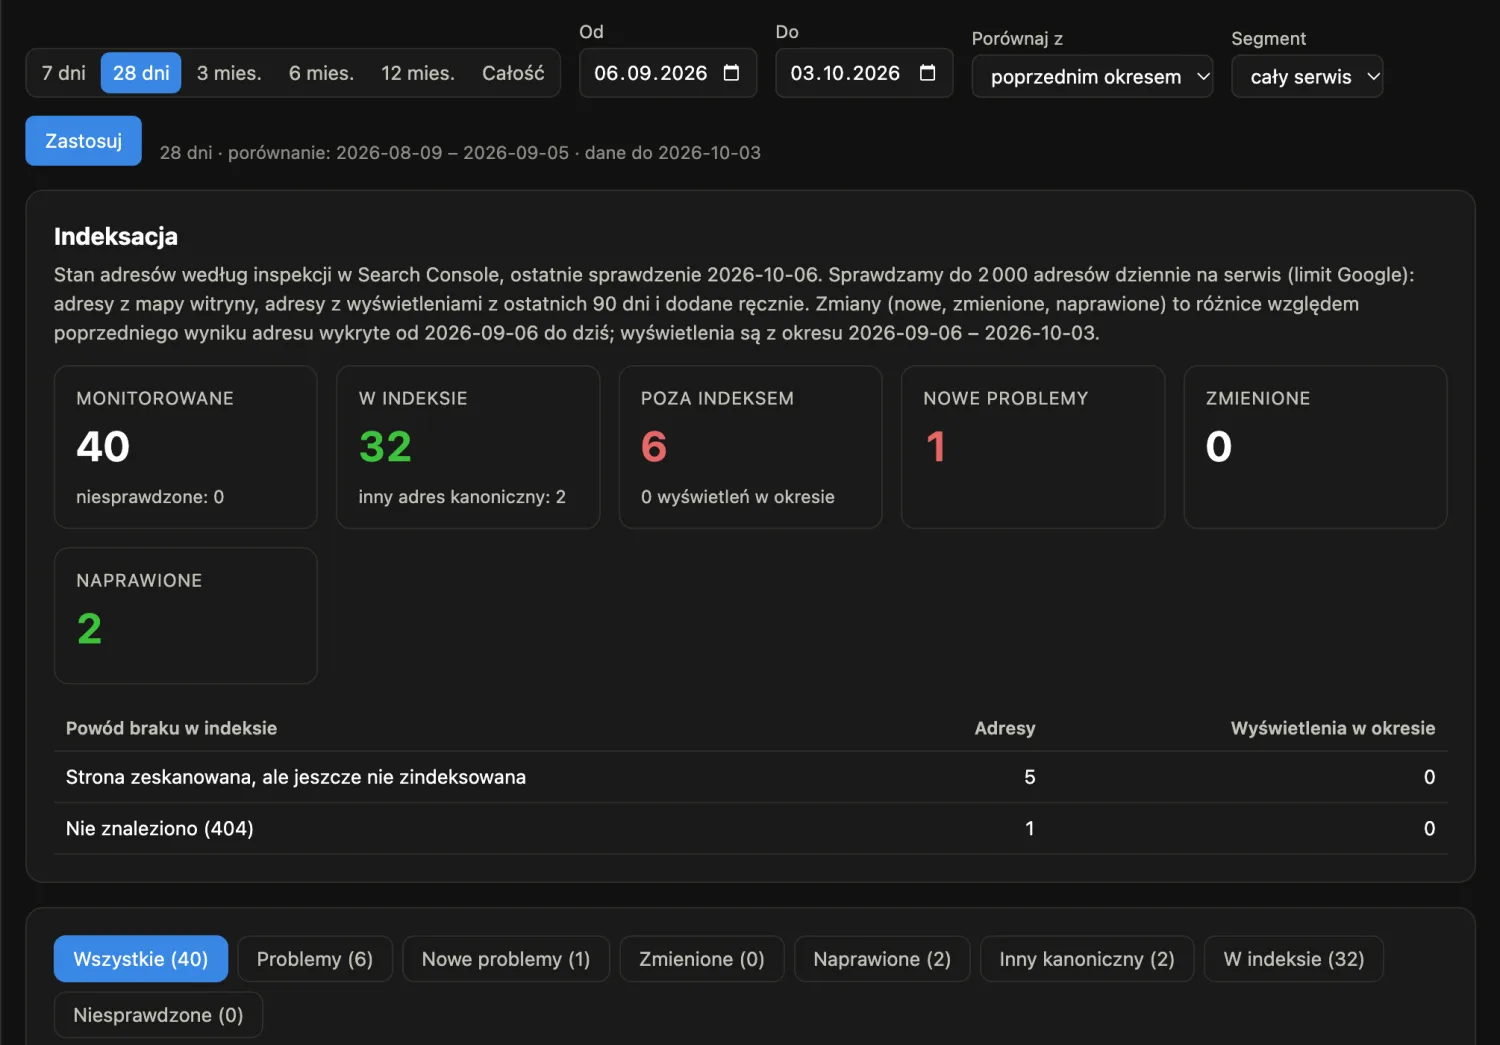Click the 'Wyświetlenia w okresie' column header
This screenshot has width=1500, height=1045.
[1333, 728]
